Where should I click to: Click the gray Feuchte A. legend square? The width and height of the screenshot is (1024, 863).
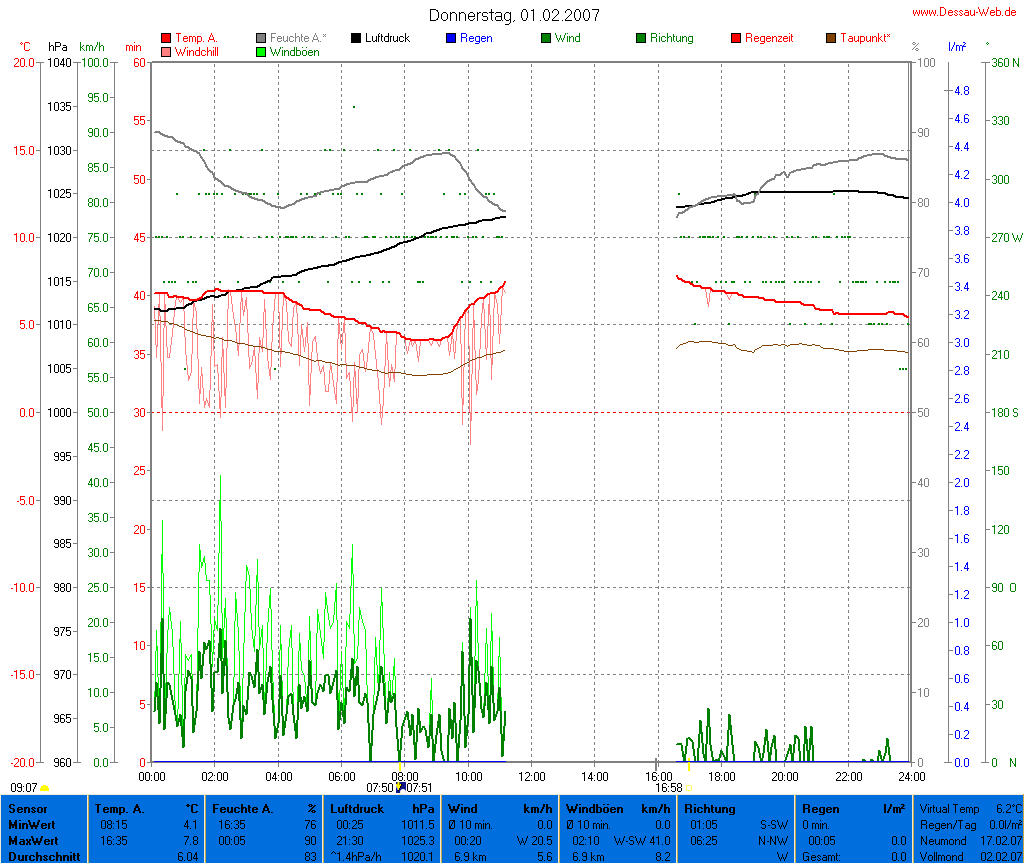(261, 38)
